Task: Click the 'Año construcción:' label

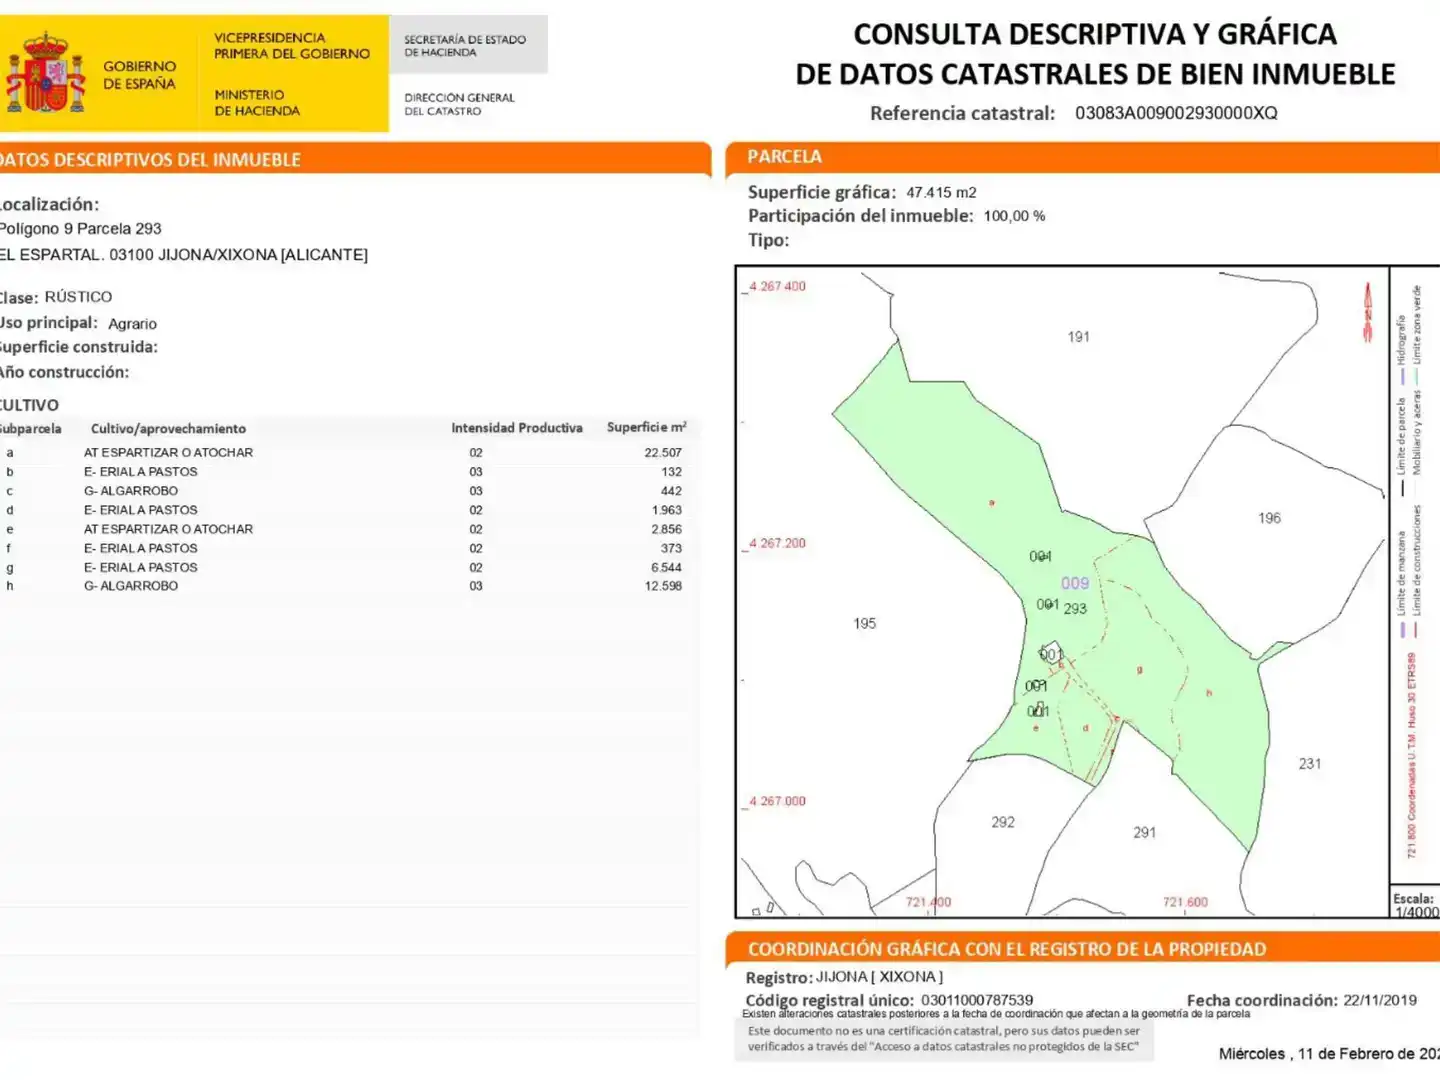Action: 65,372
